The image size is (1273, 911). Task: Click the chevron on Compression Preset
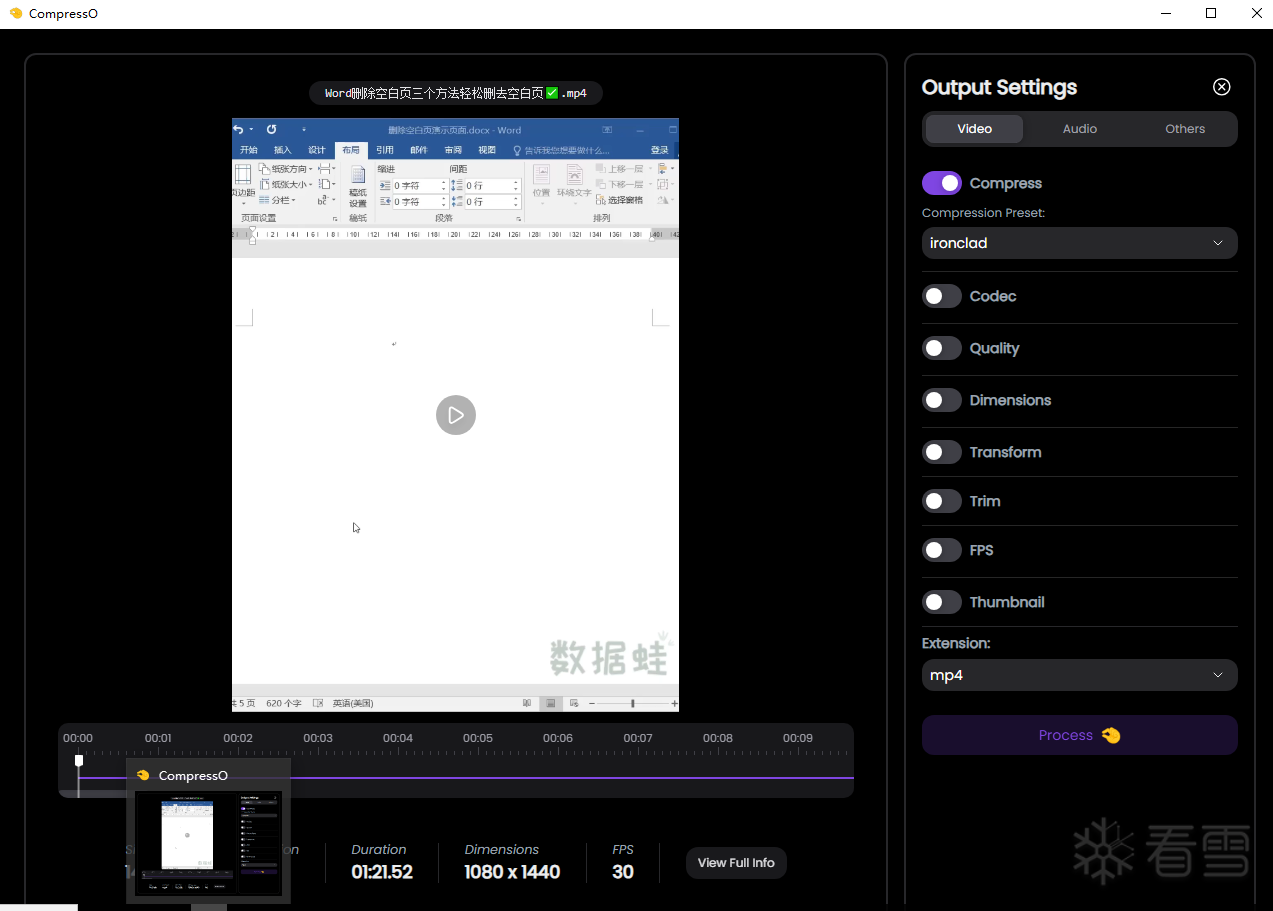click(x=1217, y=243)
